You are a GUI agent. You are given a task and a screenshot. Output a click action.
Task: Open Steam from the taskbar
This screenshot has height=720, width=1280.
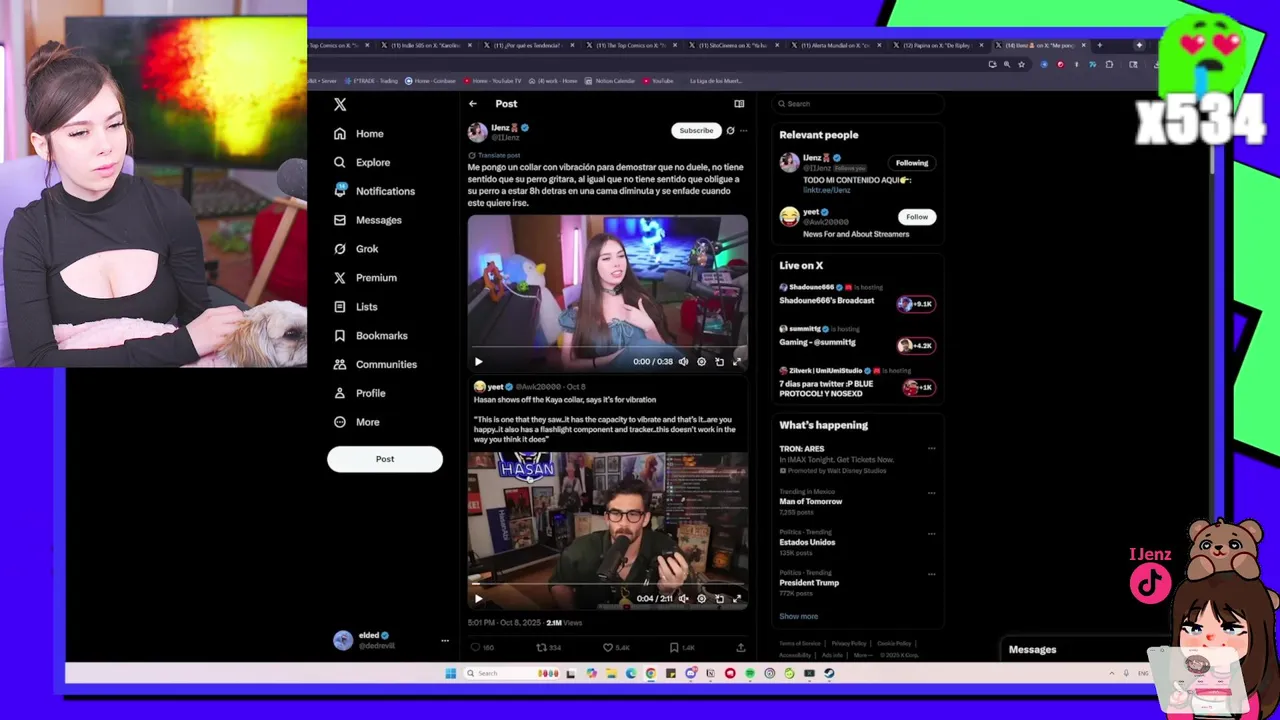829,673
